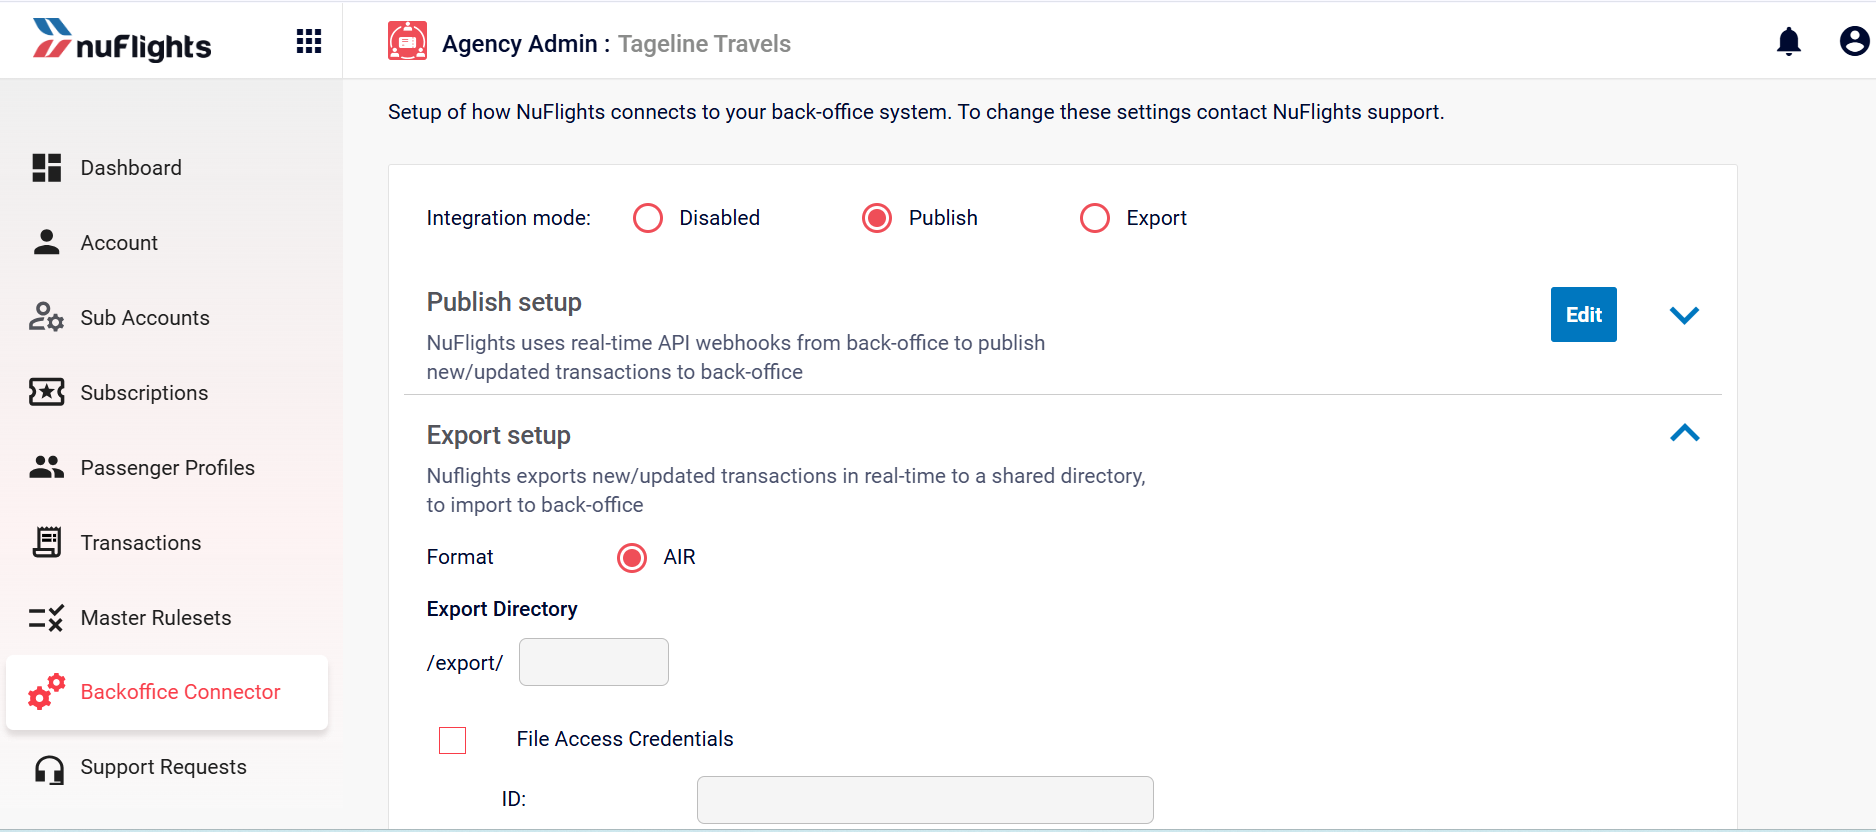Screen dimensions: 1876x832
Task: Open user profile account menu
Action: coord(1854,41)
